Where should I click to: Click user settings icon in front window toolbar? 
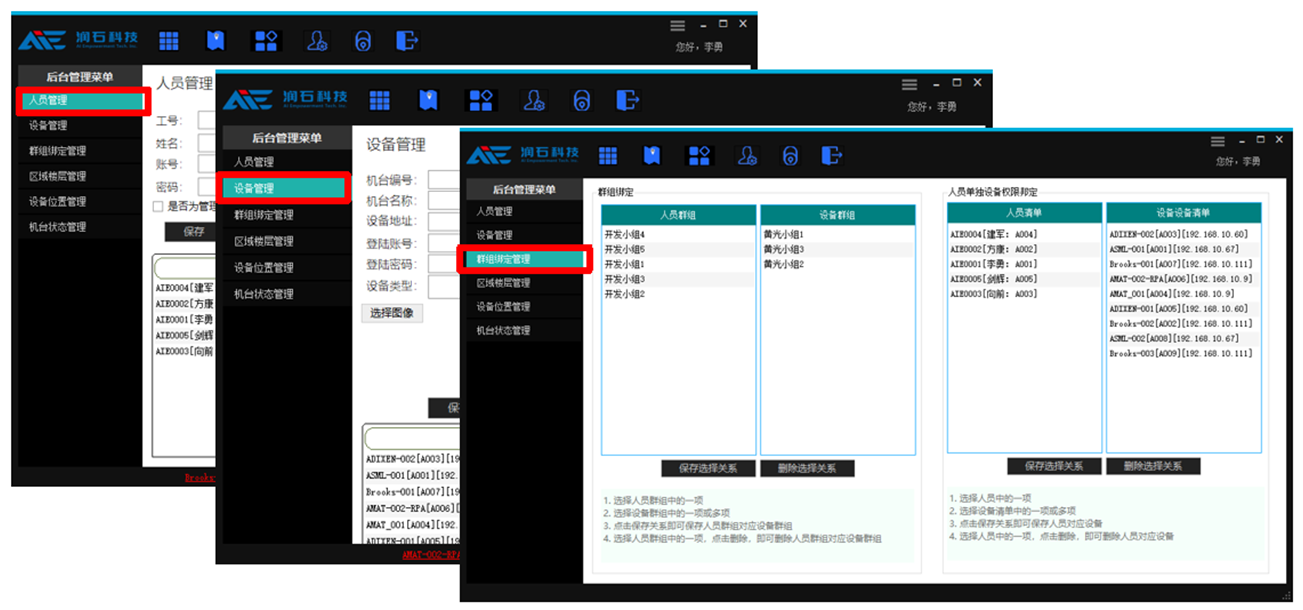[x=746, y=155]
